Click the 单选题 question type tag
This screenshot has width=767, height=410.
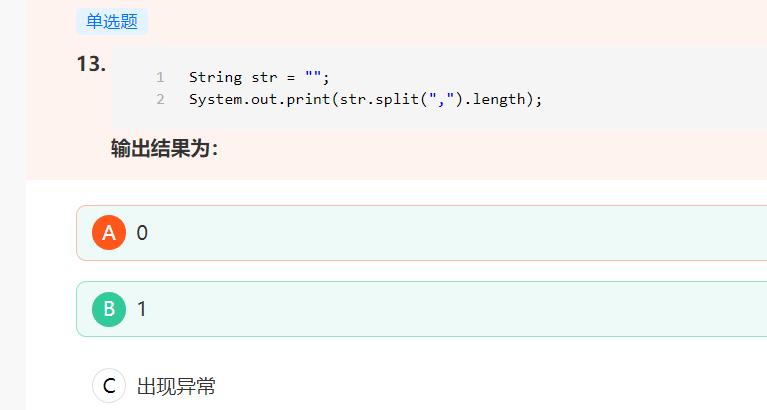click(111, 22)
